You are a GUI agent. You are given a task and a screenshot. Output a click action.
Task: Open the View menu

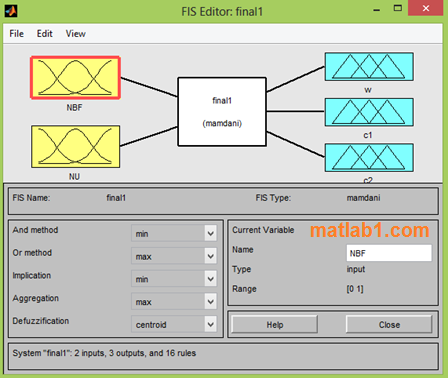76,34
